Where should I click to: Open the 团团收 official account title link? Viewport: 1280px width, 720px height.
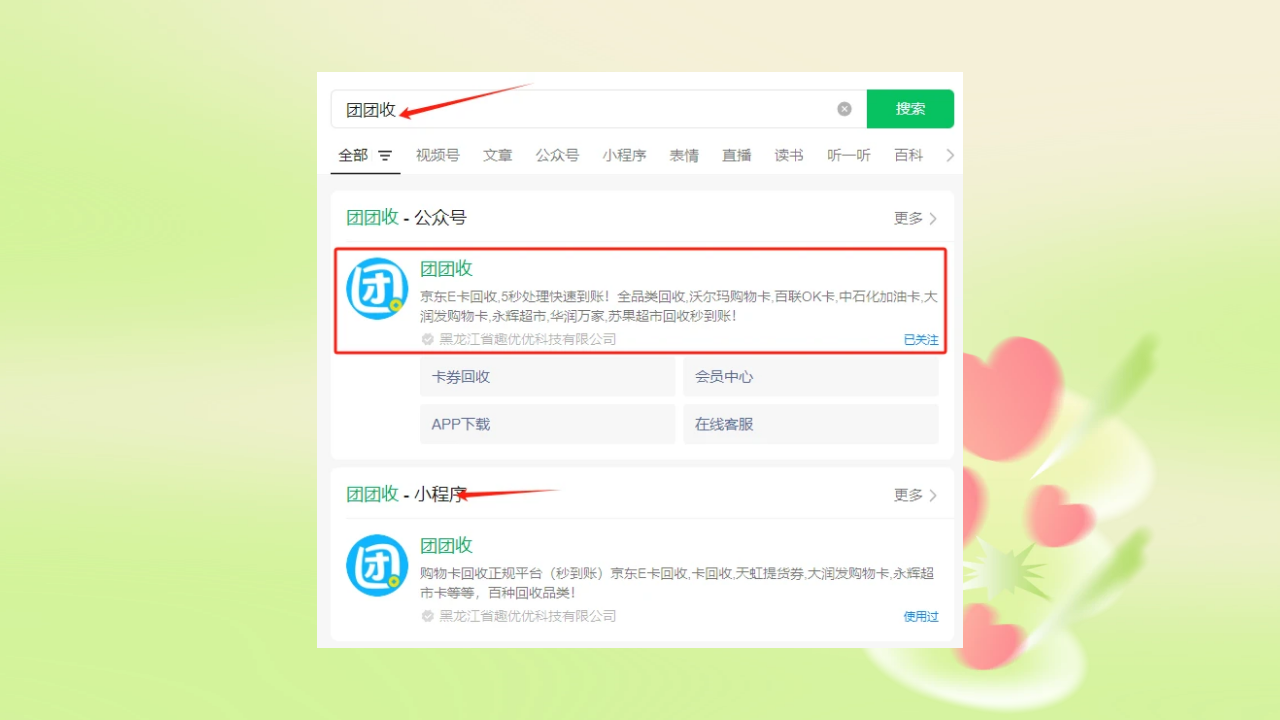click(446, 269)
